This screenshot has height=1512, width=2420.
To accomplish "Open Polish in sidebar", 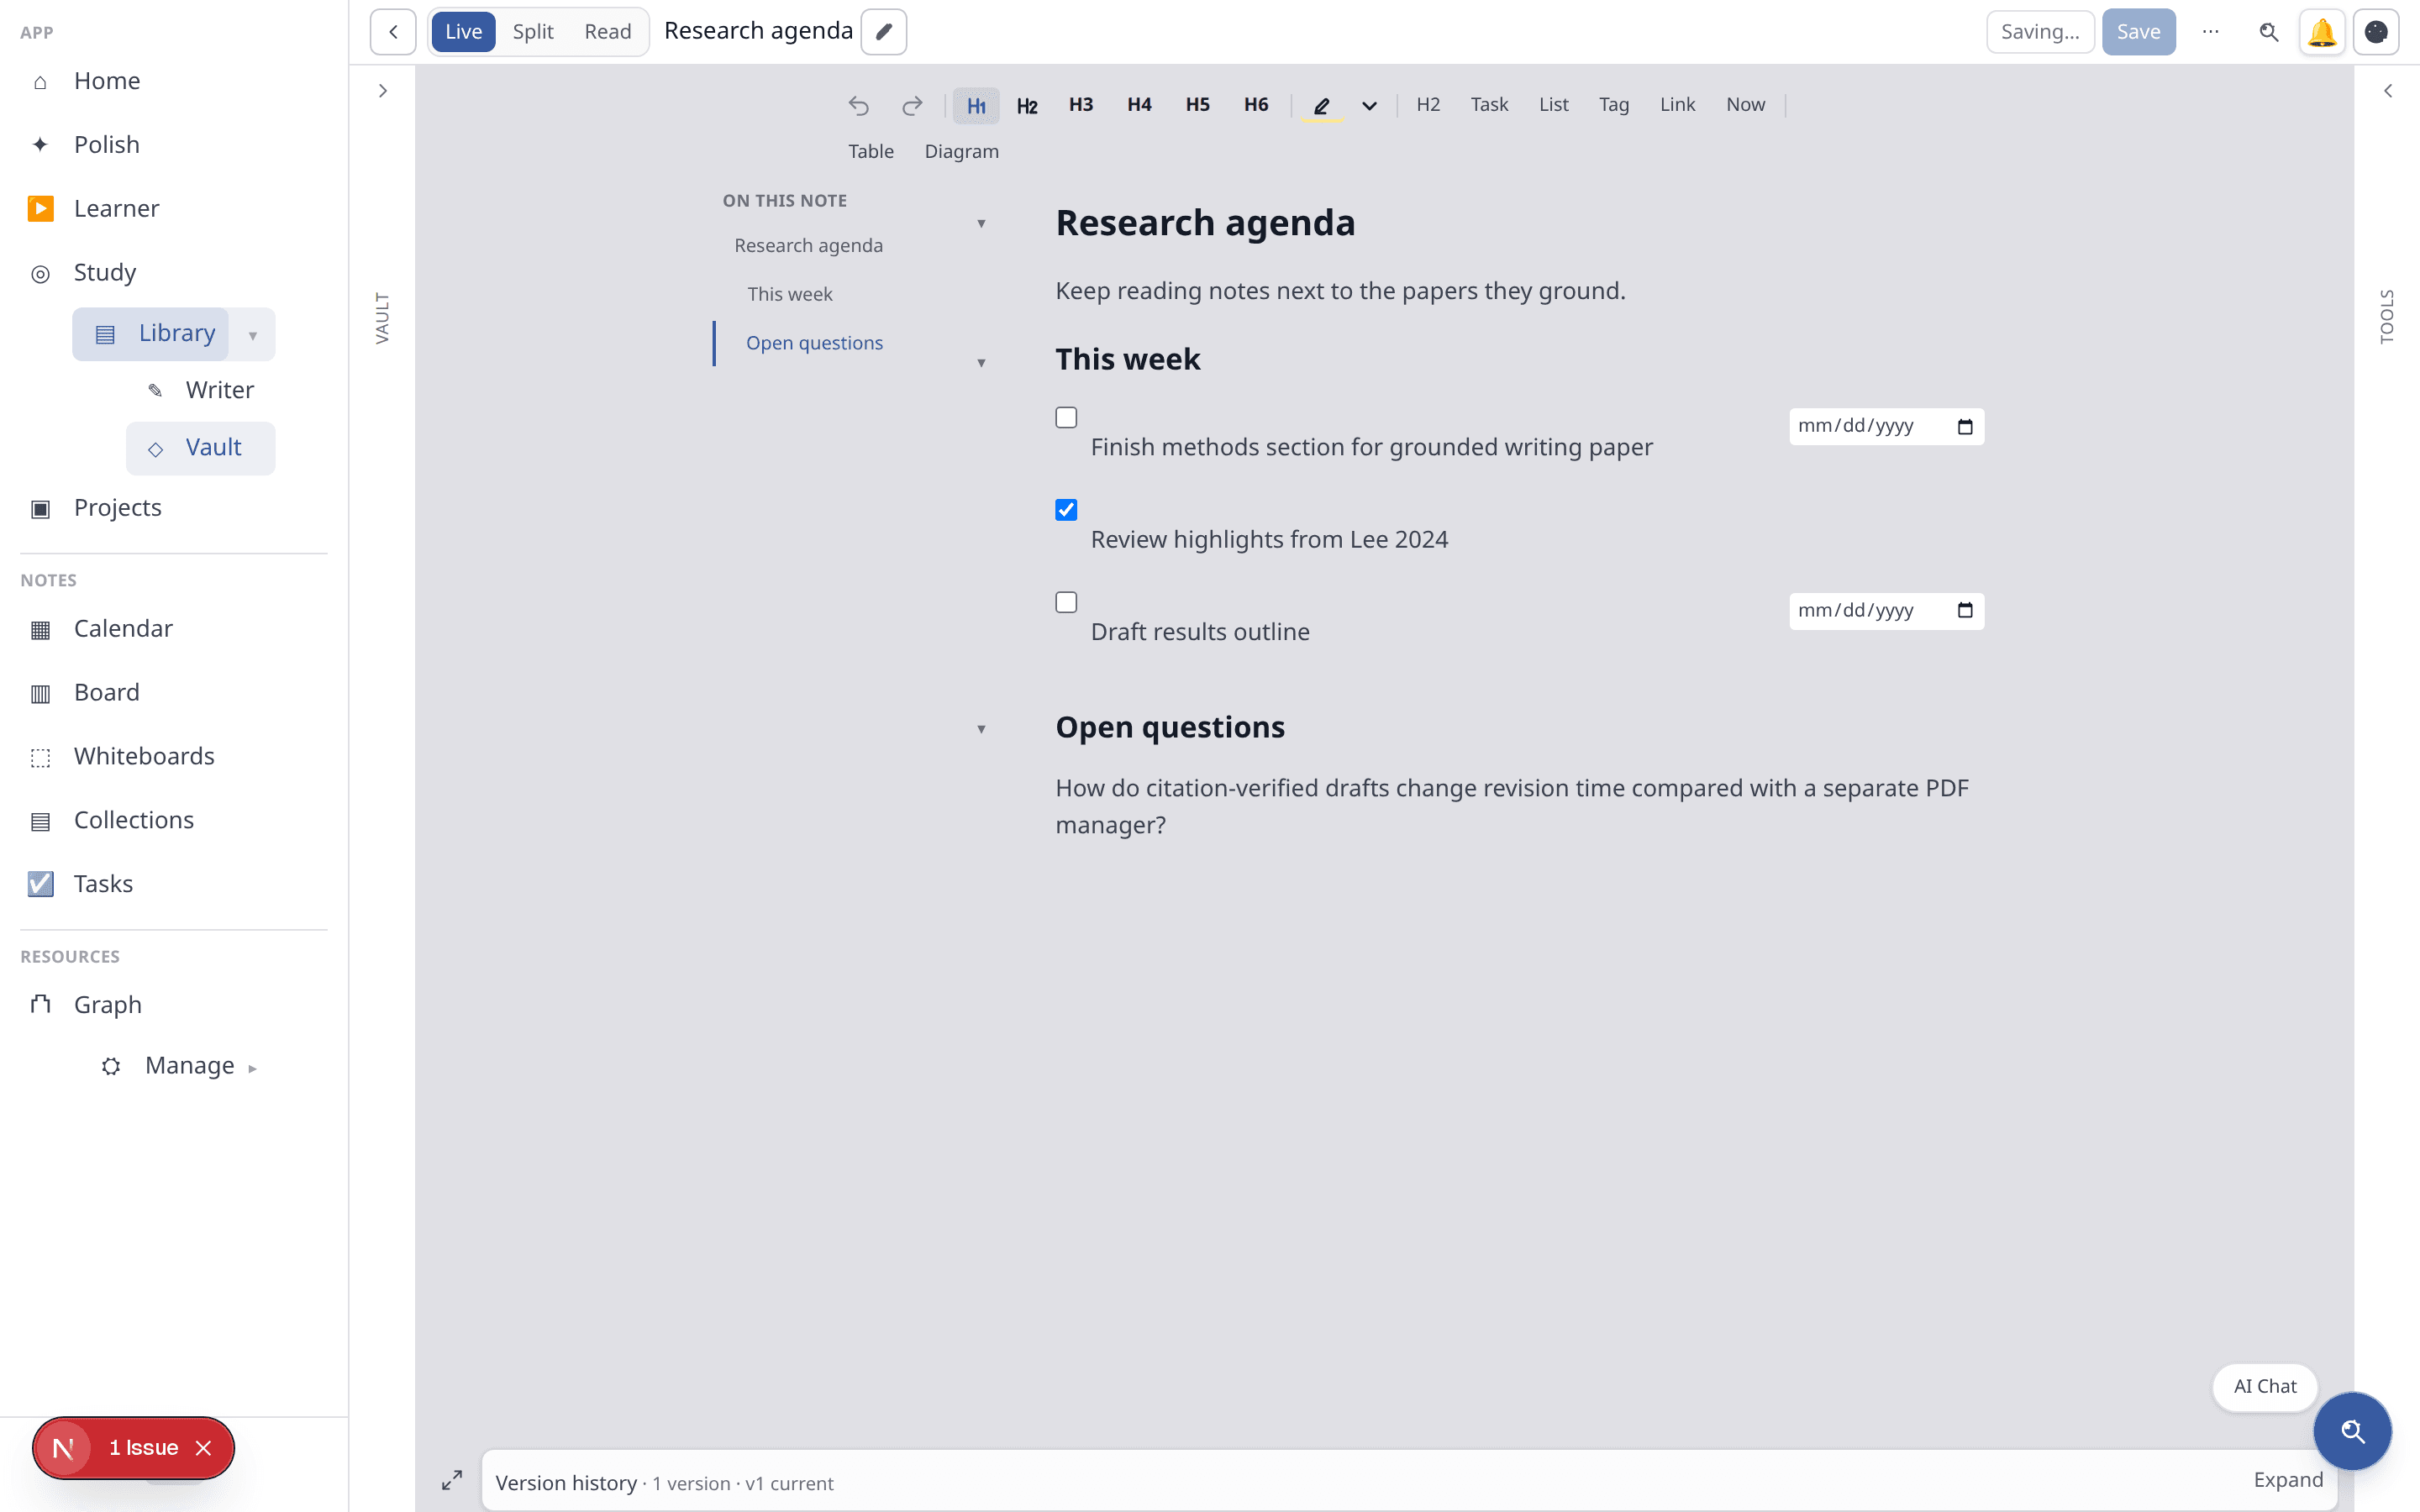I will tap(106, 145).
